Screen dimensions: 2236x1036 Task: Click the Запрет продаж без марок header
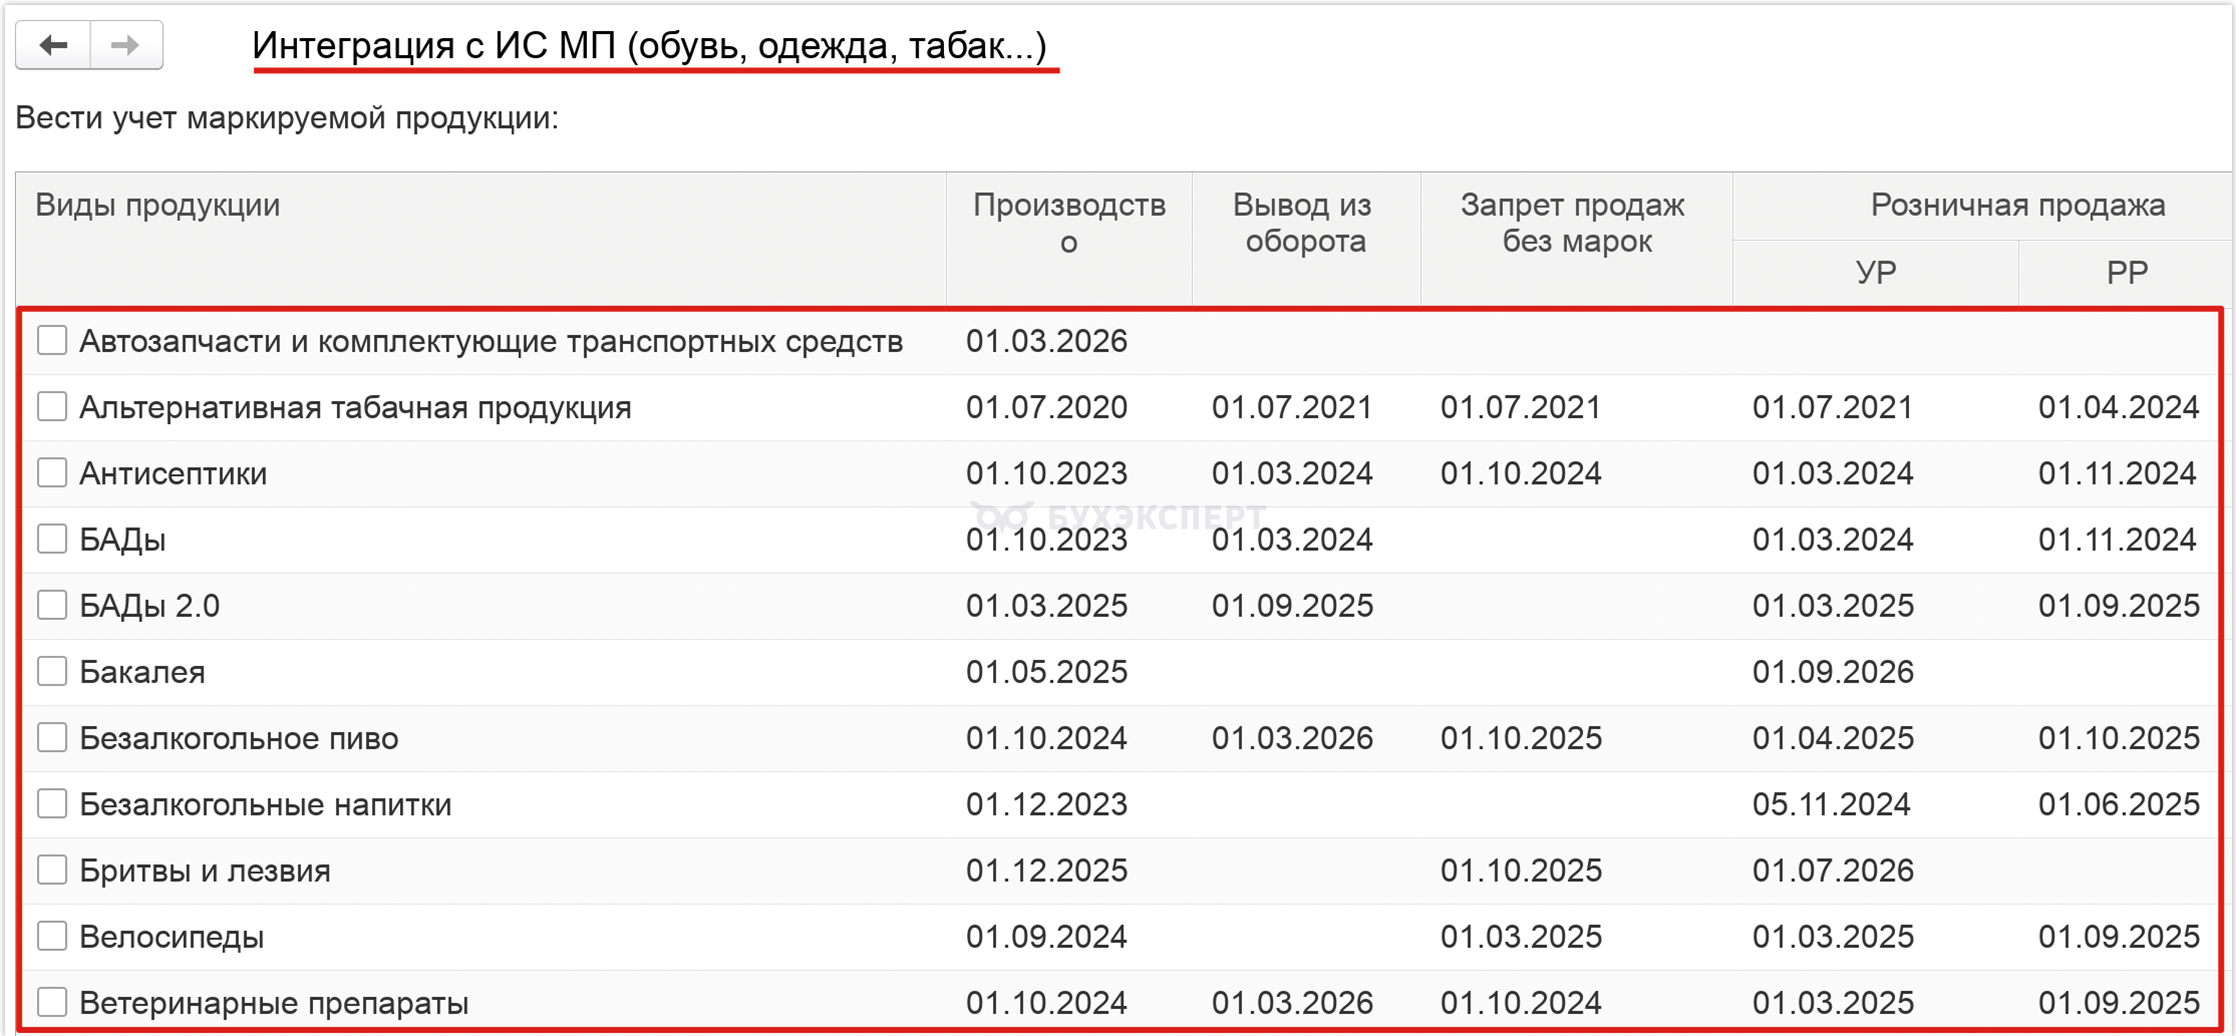pyautogui.click(x=1576, y=239)
